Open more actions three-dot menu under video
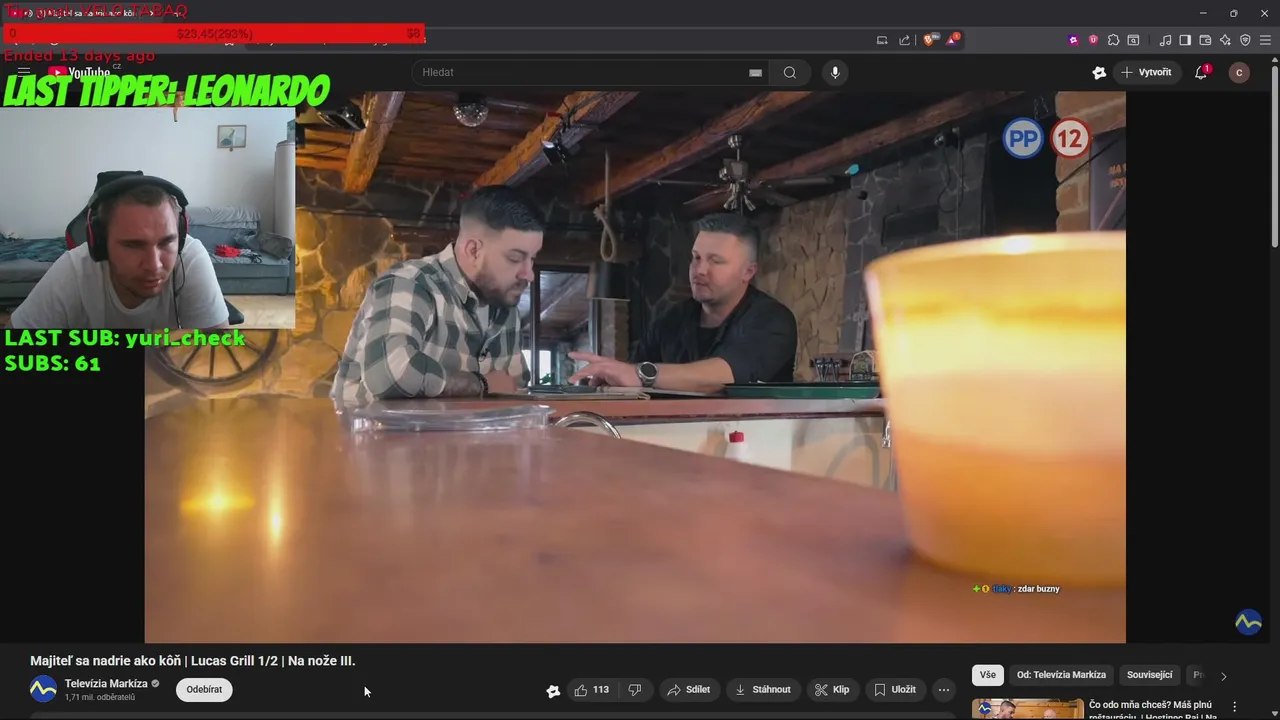Image resolution: width=1280 pixels, height=720 pixels. [x=944, y=690]
